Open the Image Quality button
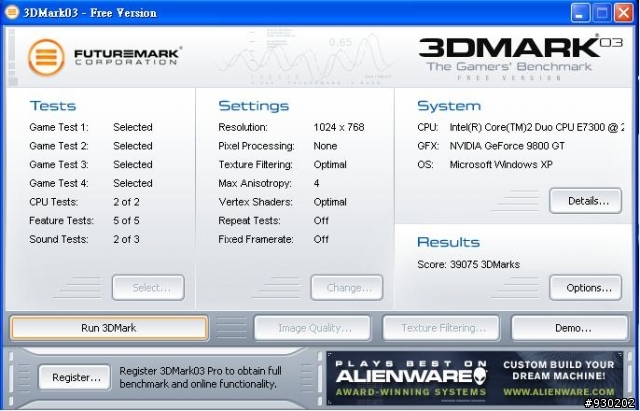 pyautogui.click(x=312, y=328)
